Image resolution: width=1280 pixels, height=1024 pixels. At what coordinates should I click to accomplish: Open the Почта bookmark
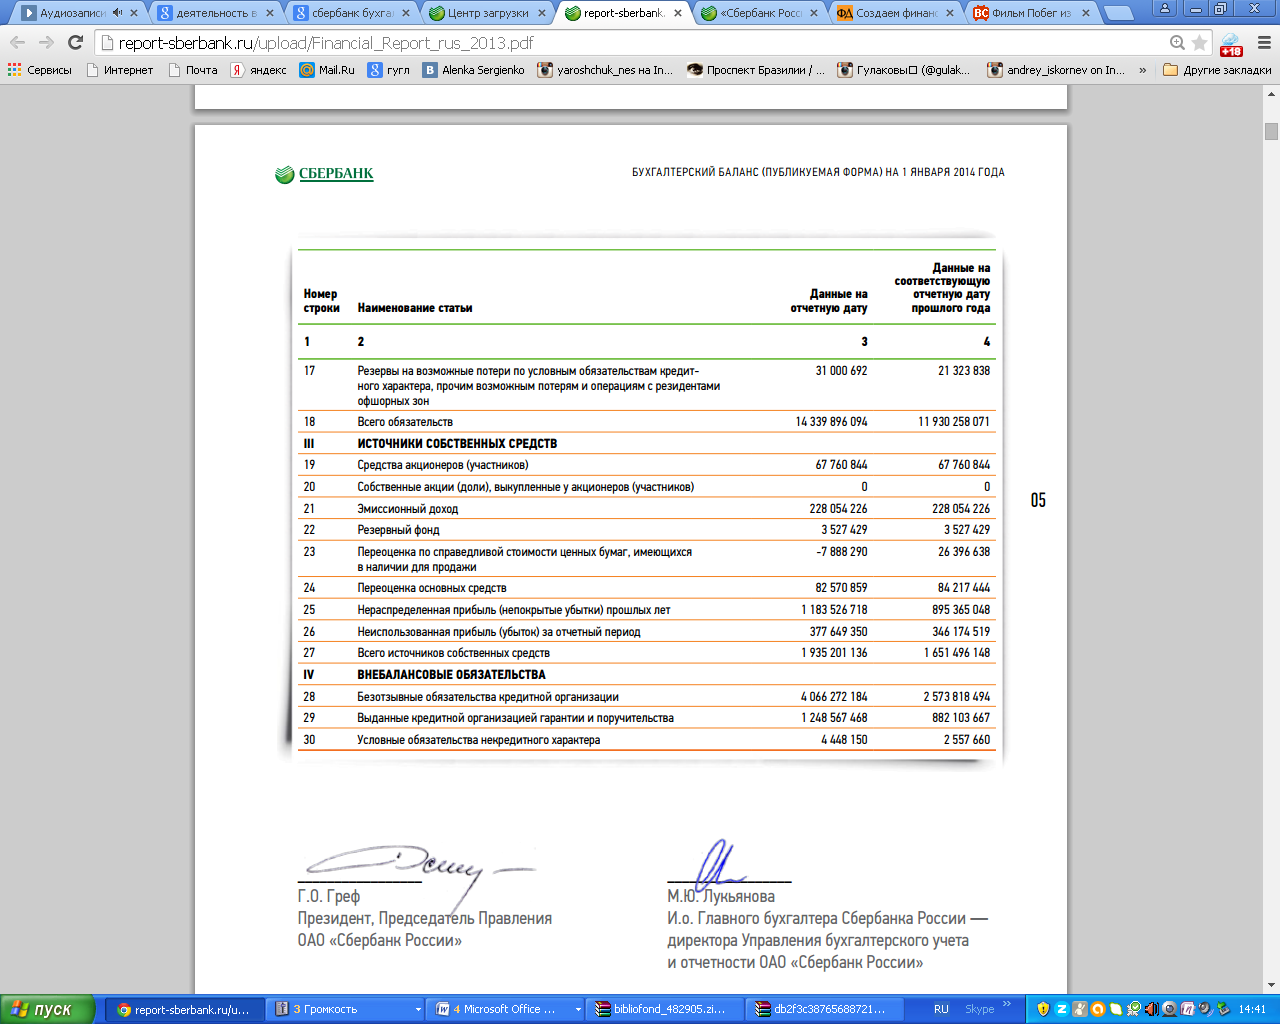pyautogui.click(x=193, y=70)
